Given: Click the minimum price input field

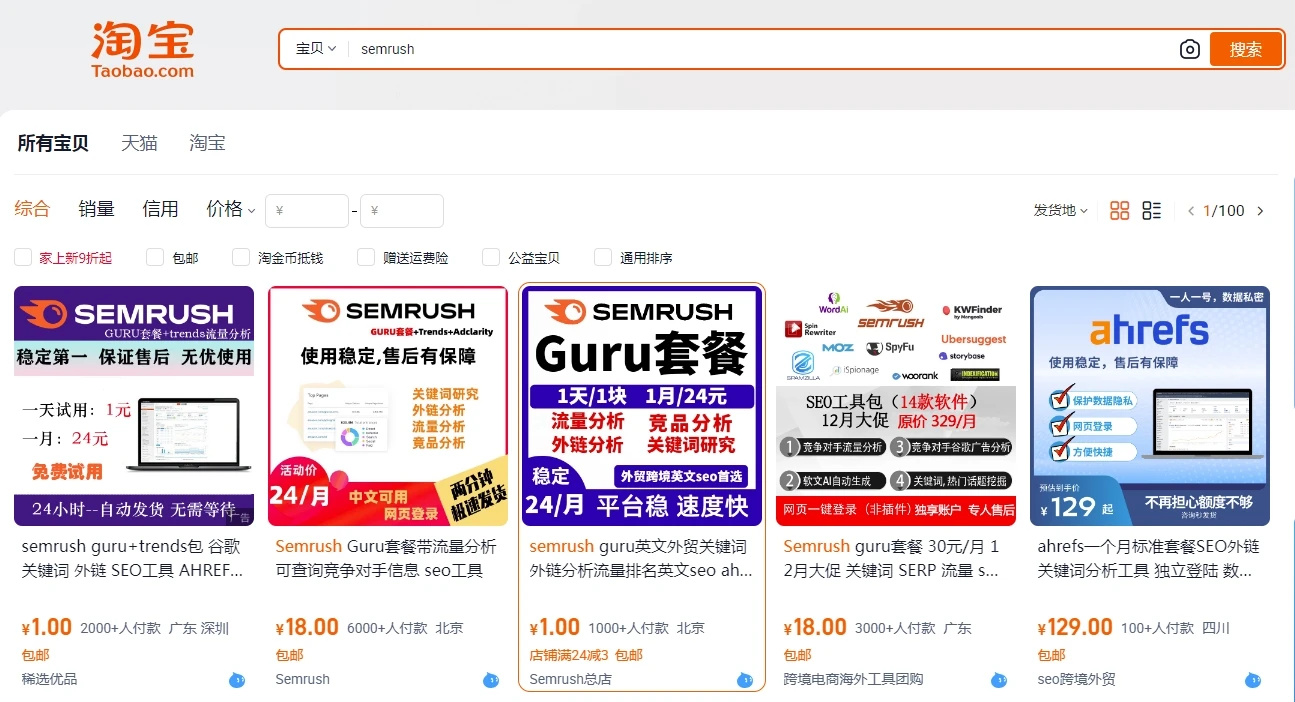Looking at the screenshot, I should coord(307,211).
